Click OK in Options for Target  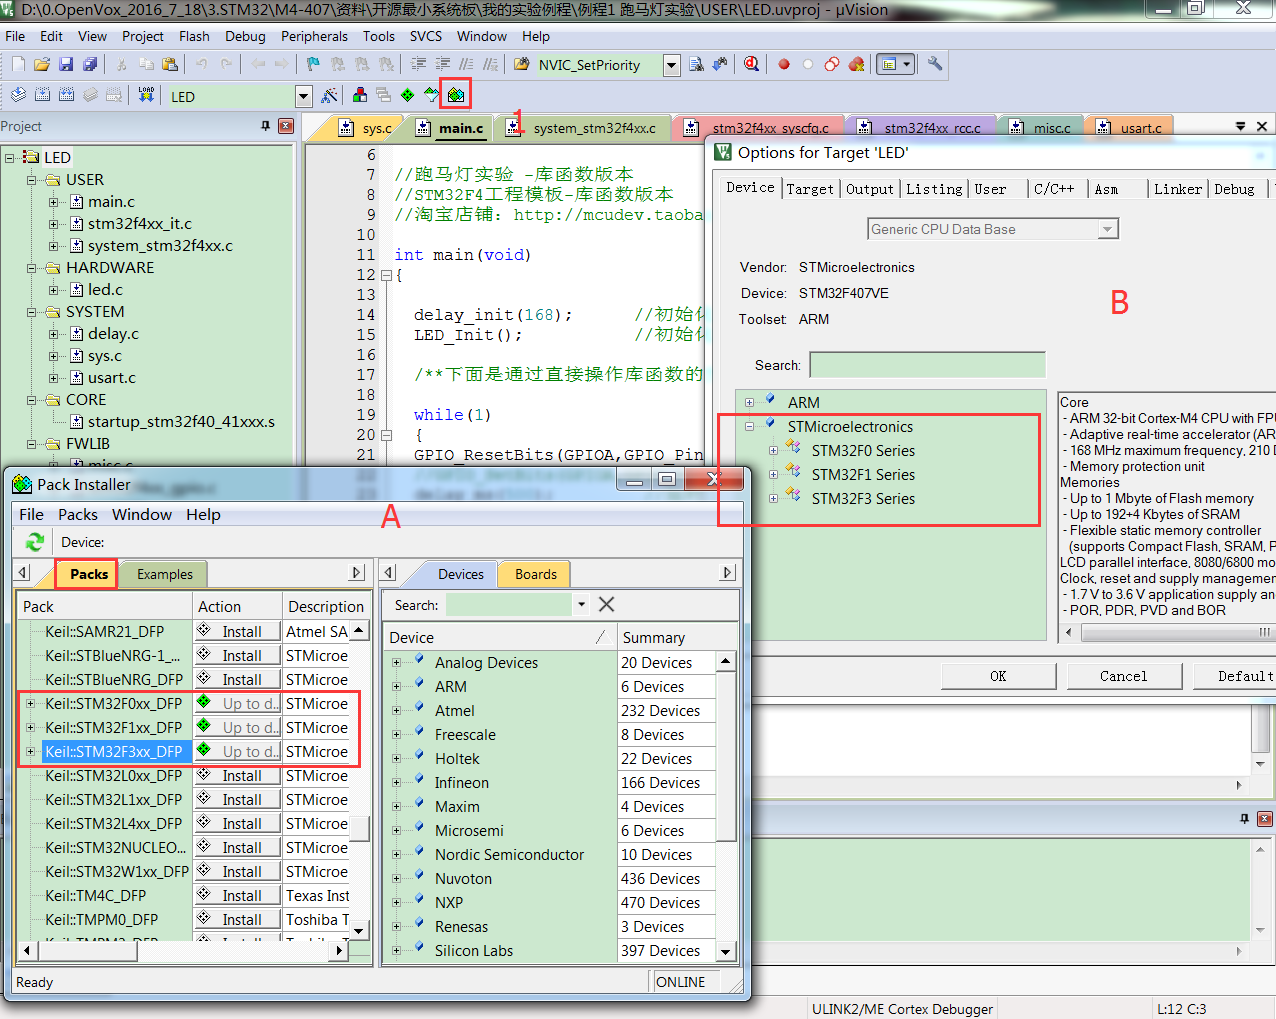(x=998, y=676)
